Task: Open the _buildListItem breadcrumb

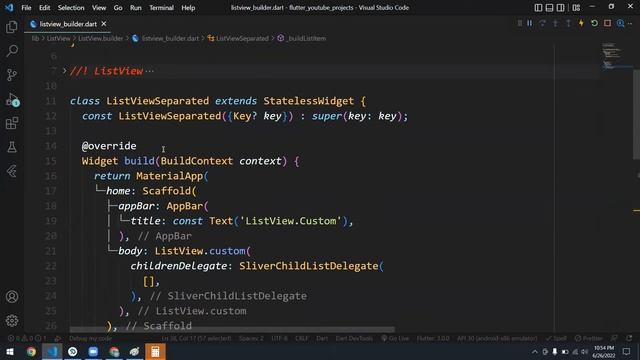Action: coord(302,38)
